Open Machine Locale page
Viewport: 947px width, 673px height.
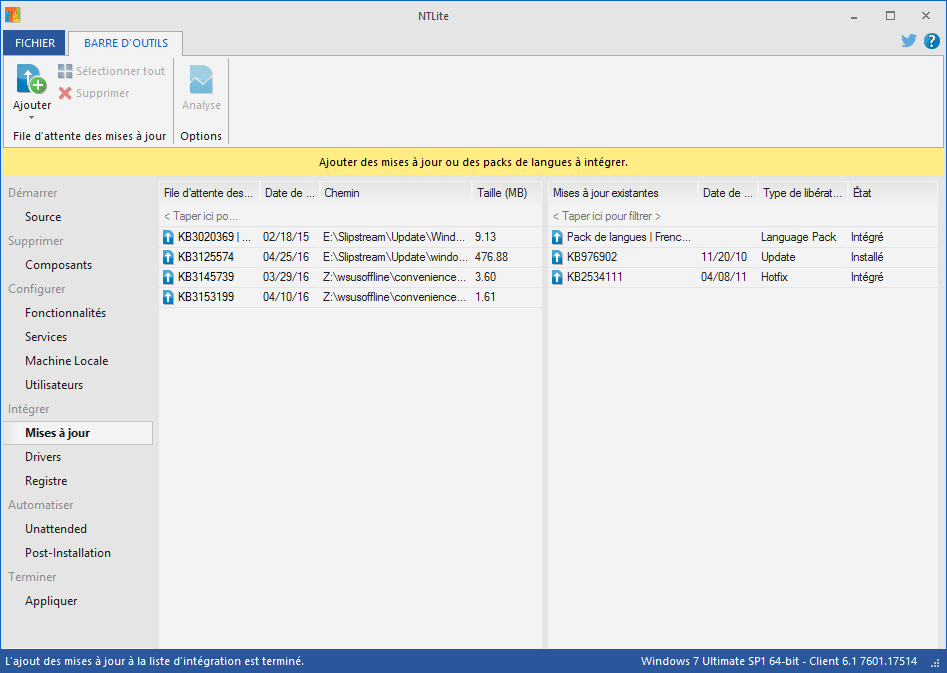pos(66,361)
